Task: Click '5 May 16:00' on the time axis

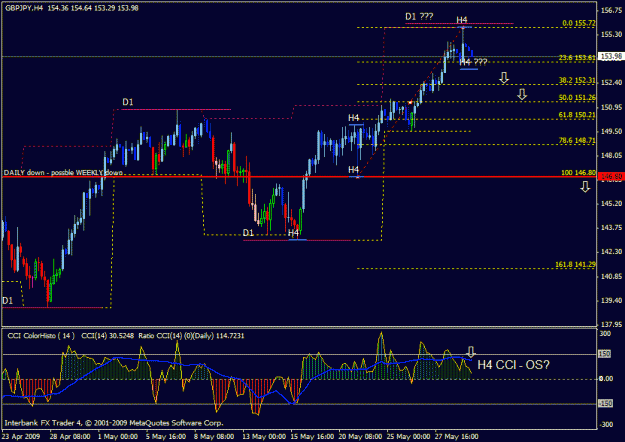Action: (166, 436)
